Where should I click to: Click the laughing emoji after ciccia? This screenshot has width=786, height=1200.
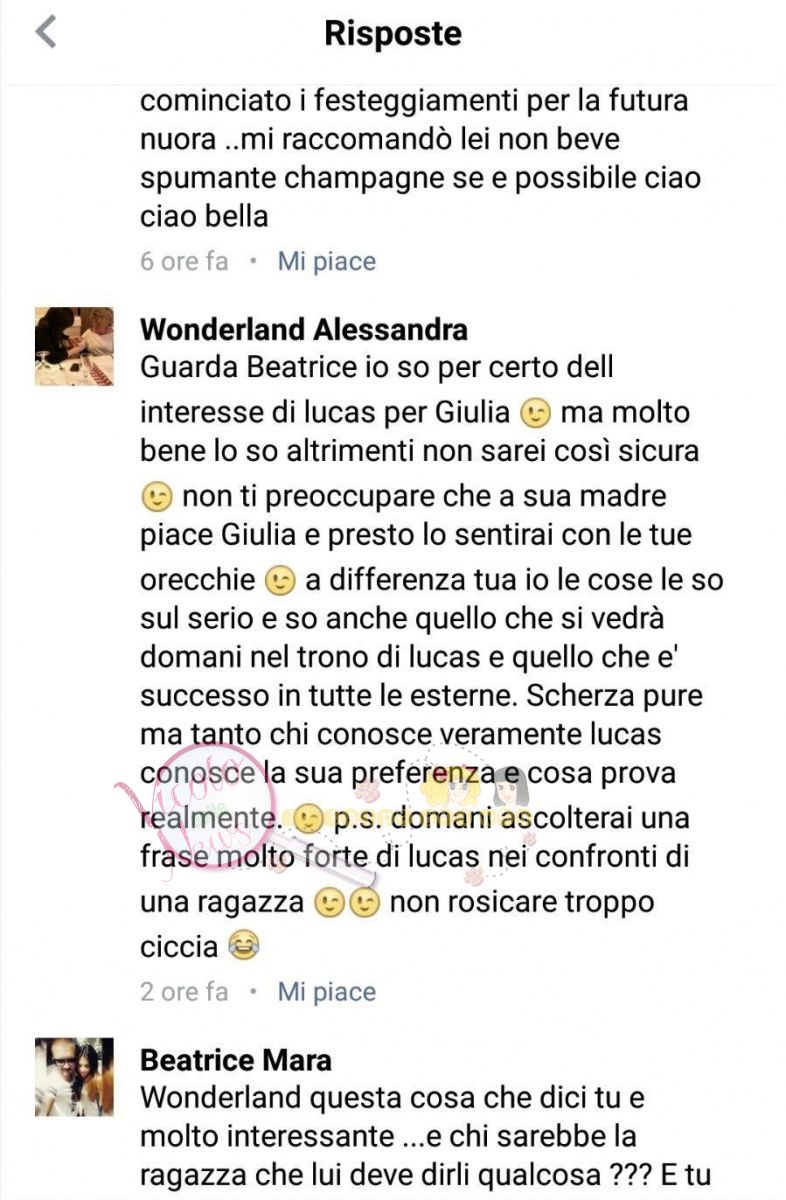tap(244, 945)
